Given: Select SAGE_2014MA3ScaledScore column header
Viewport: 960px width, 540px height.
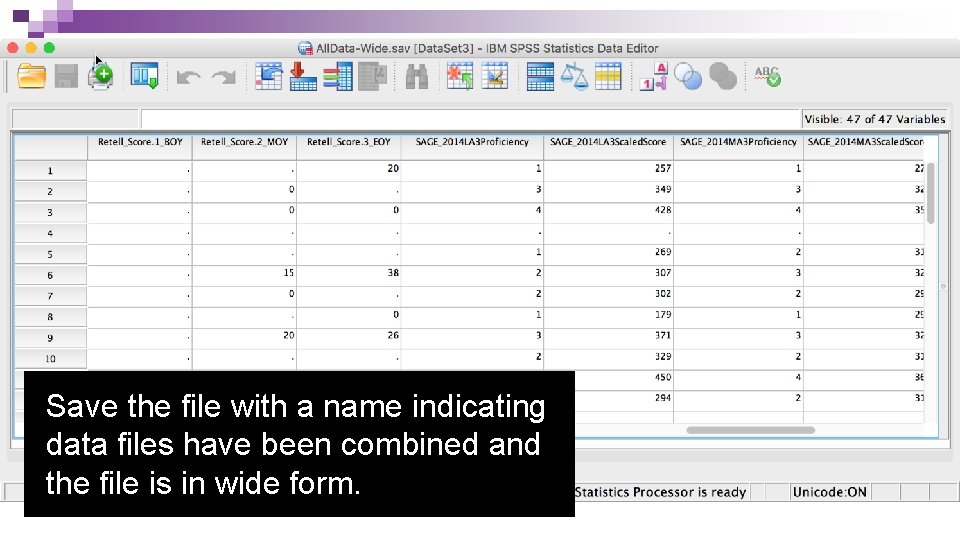Looking at the screenshot, I should (864, 146).
